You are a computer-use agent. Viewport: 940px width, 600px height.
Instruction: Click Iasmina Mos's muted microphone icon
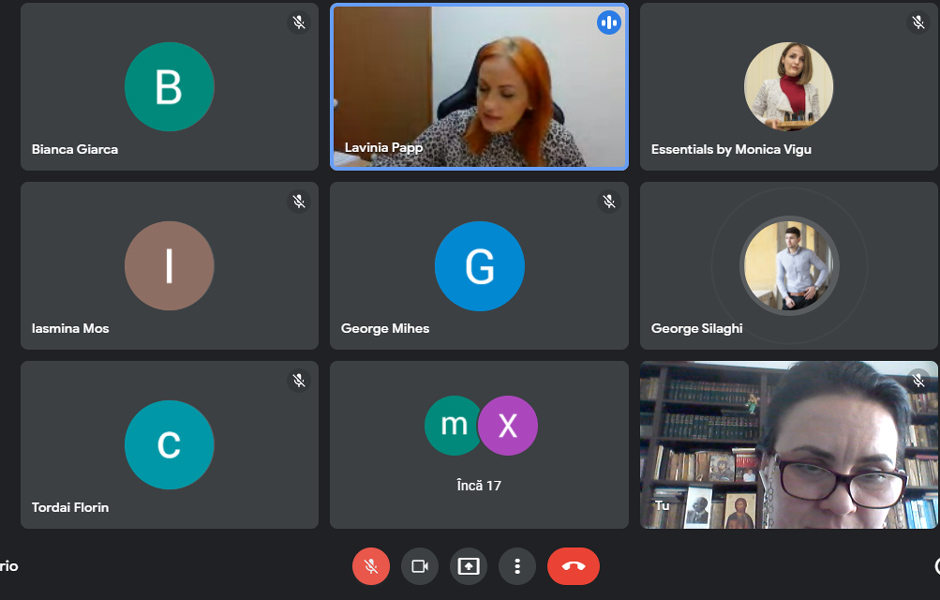click(x=299, y=201)
